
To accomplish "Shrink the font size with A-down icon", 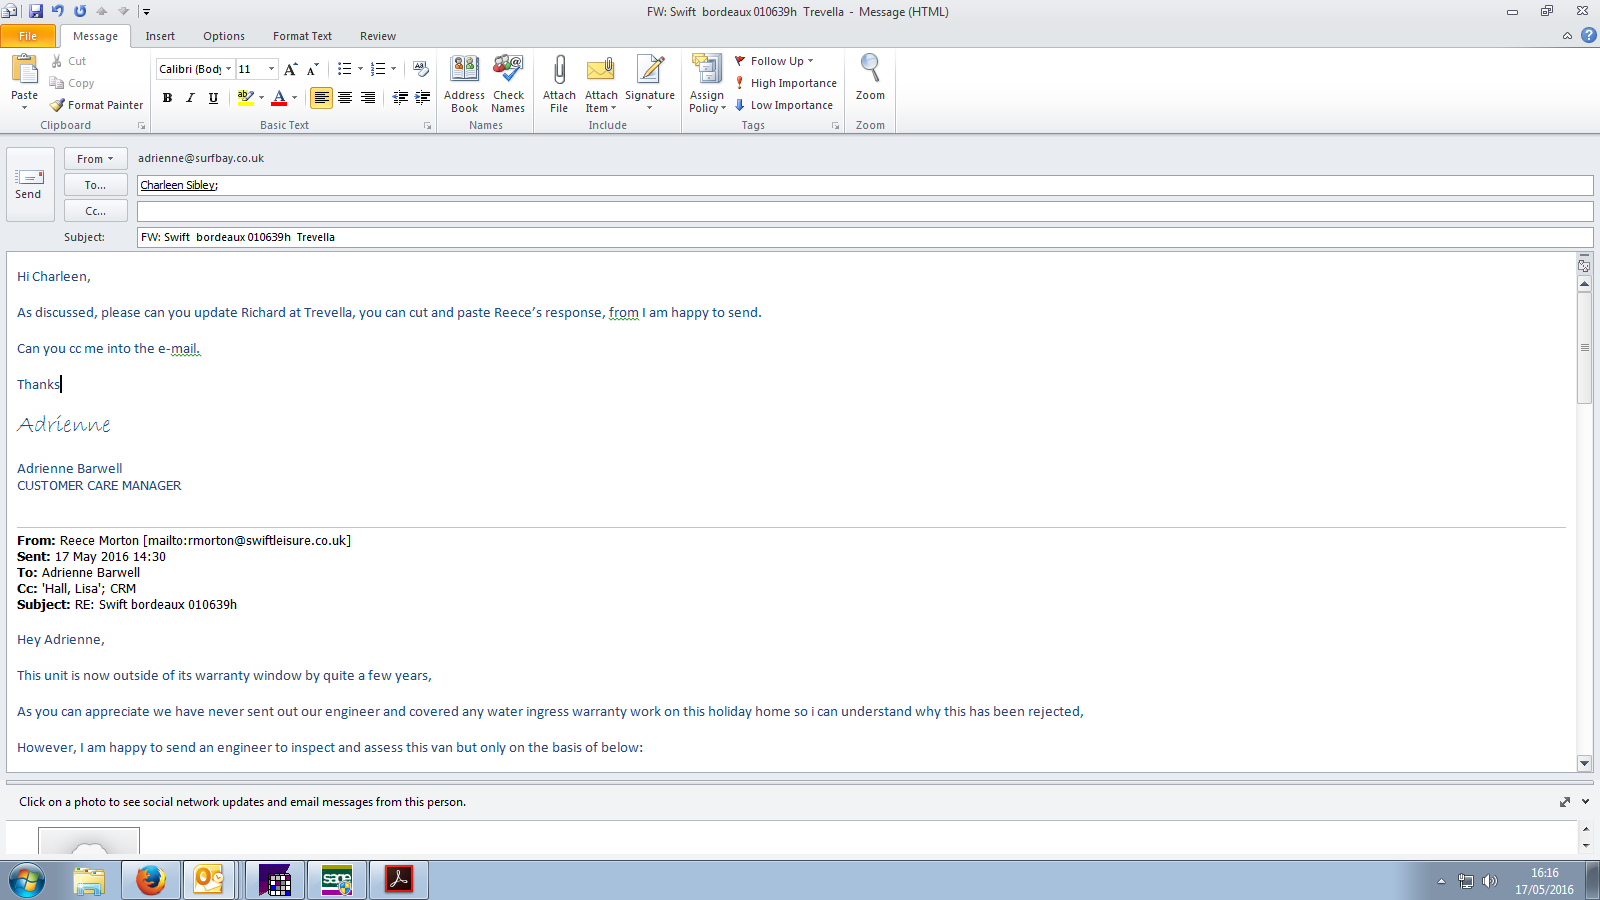I will (313, 69).
